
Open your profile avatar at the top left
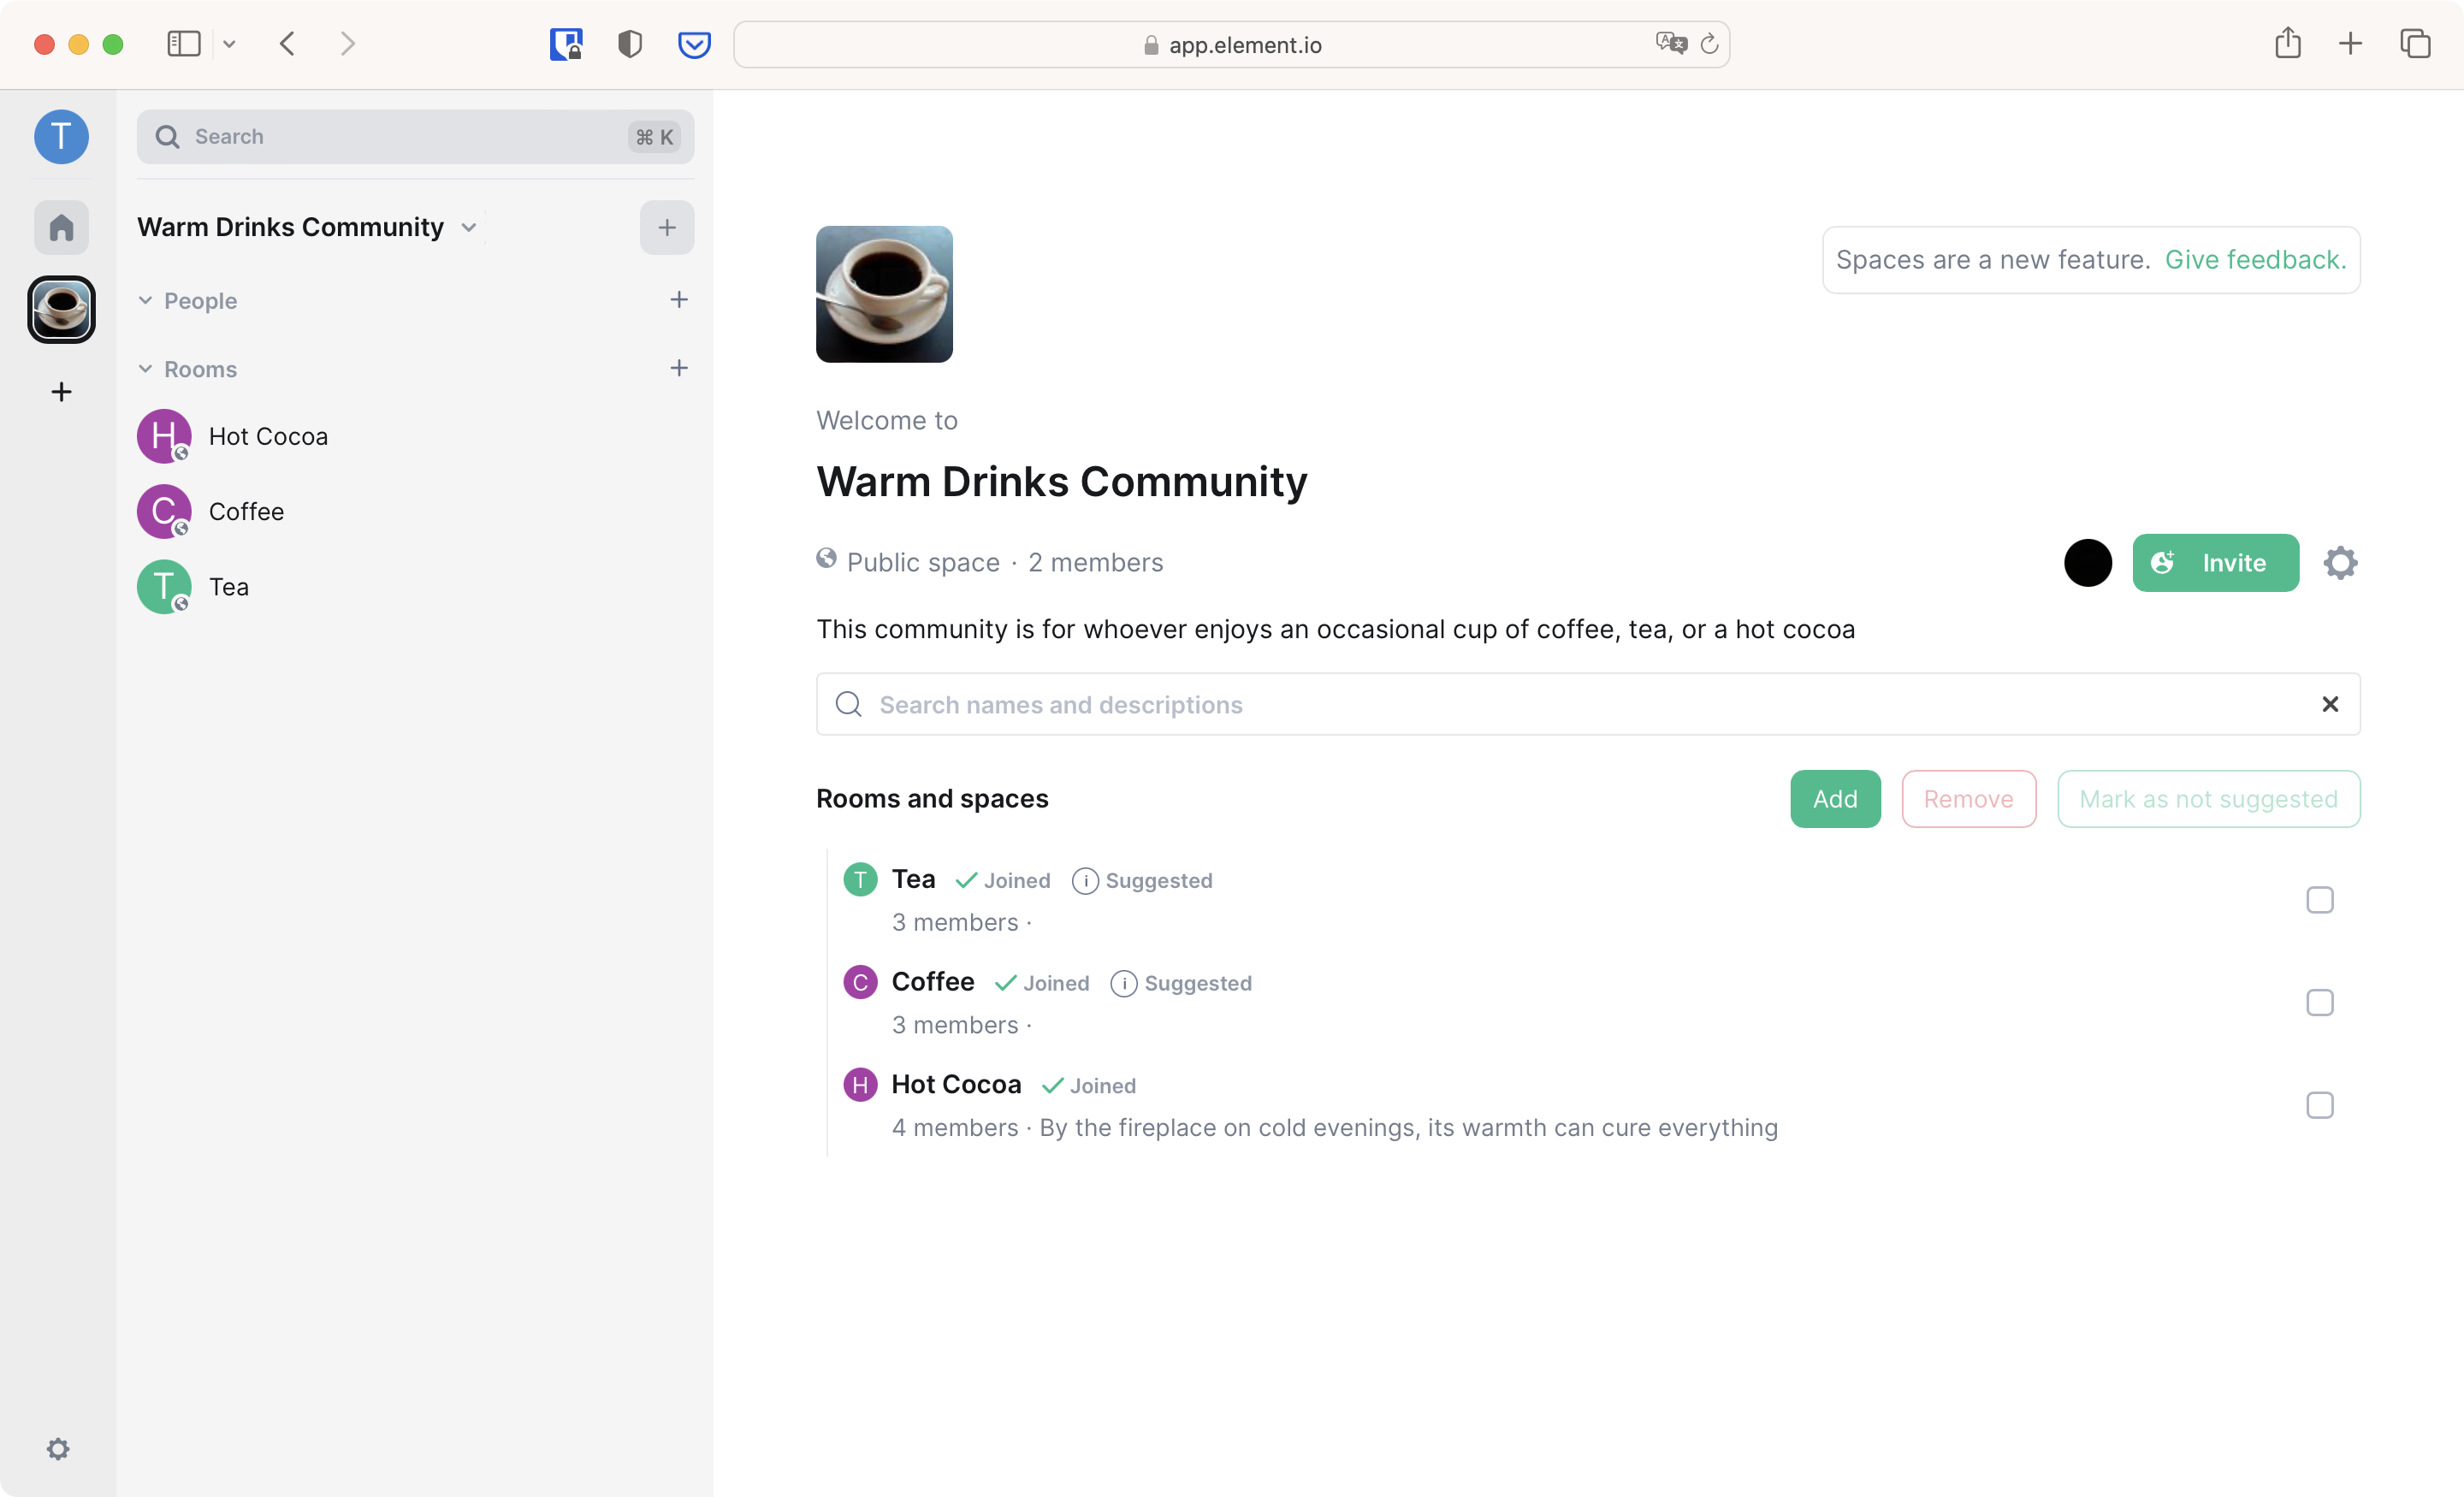pyautogui.click(x=61, y=137)
